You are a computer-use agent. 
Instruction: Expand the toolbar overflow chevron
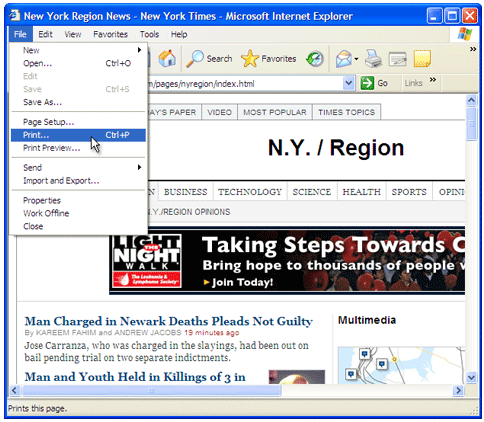click(473, 49)
